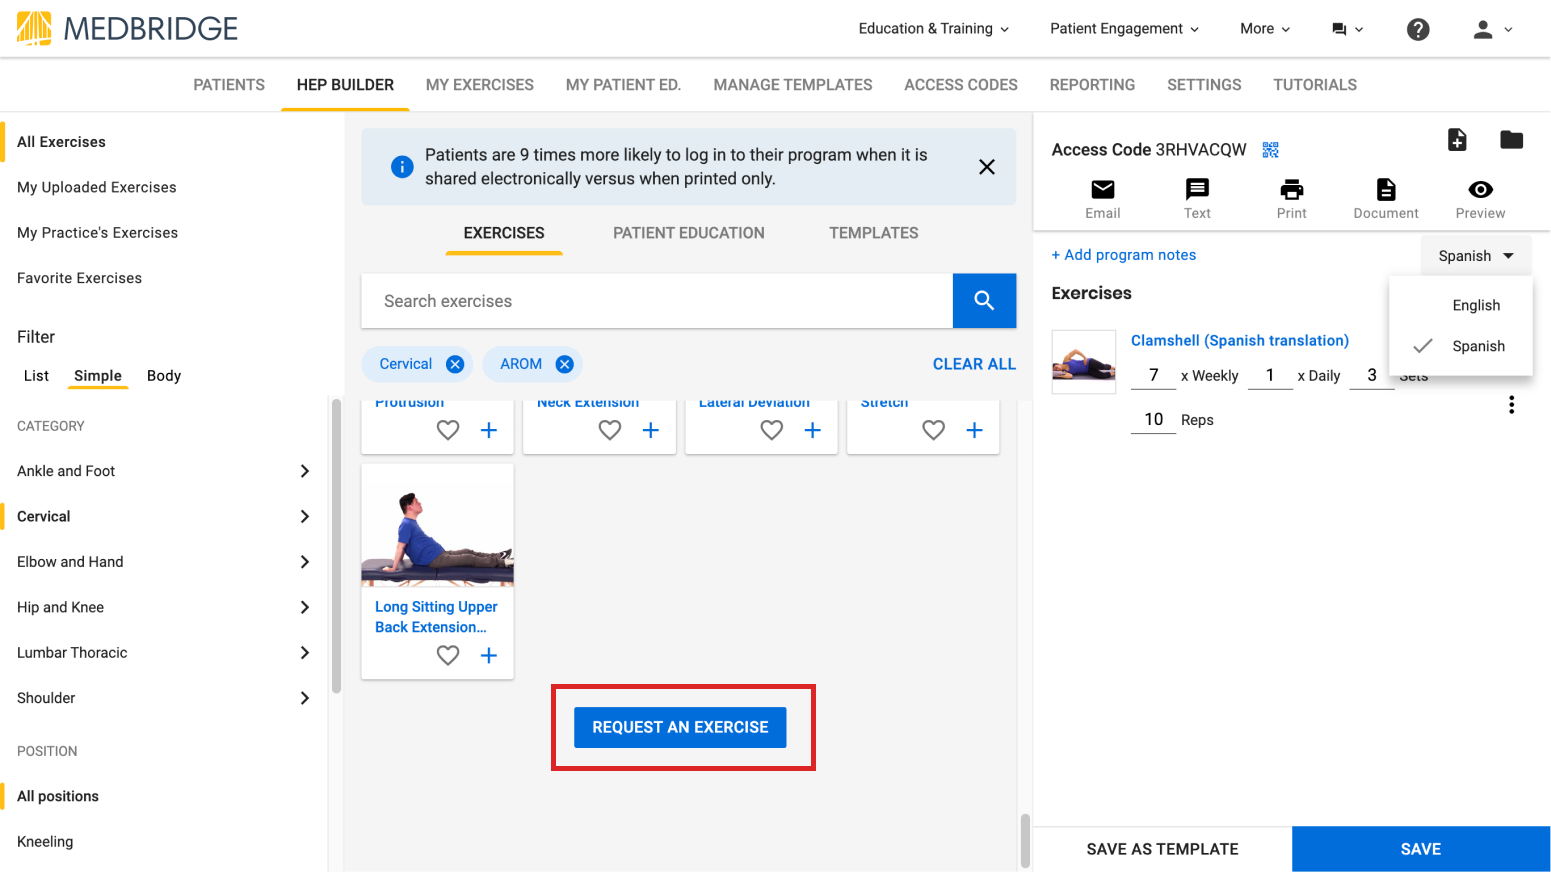Switch to PATIENT EDUCATION tab

coord(689,233)
